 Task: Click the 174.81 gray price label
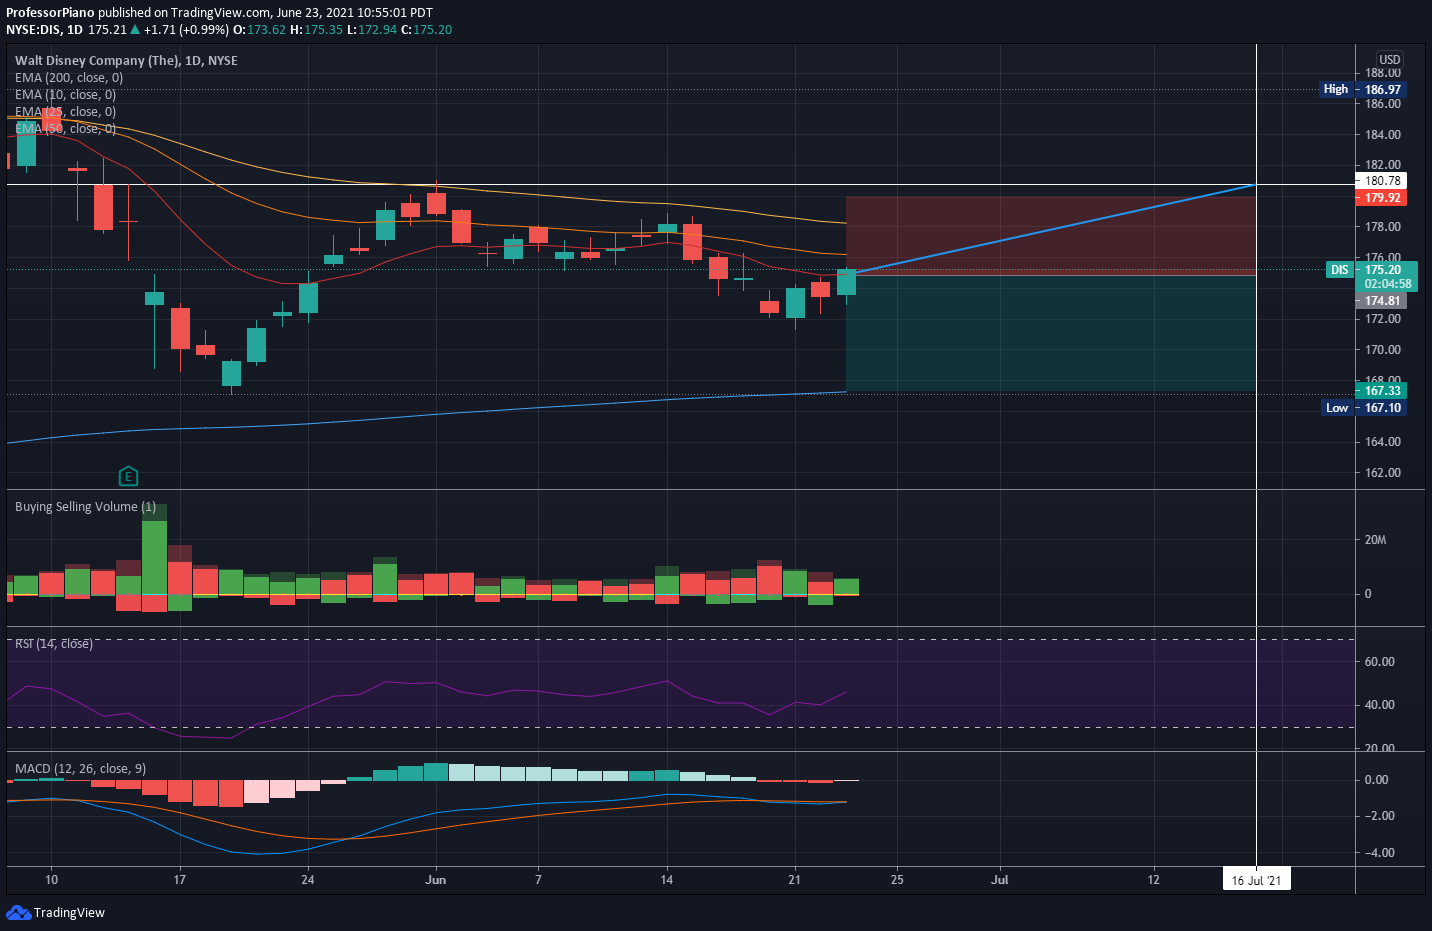[x=1382, y=301]
